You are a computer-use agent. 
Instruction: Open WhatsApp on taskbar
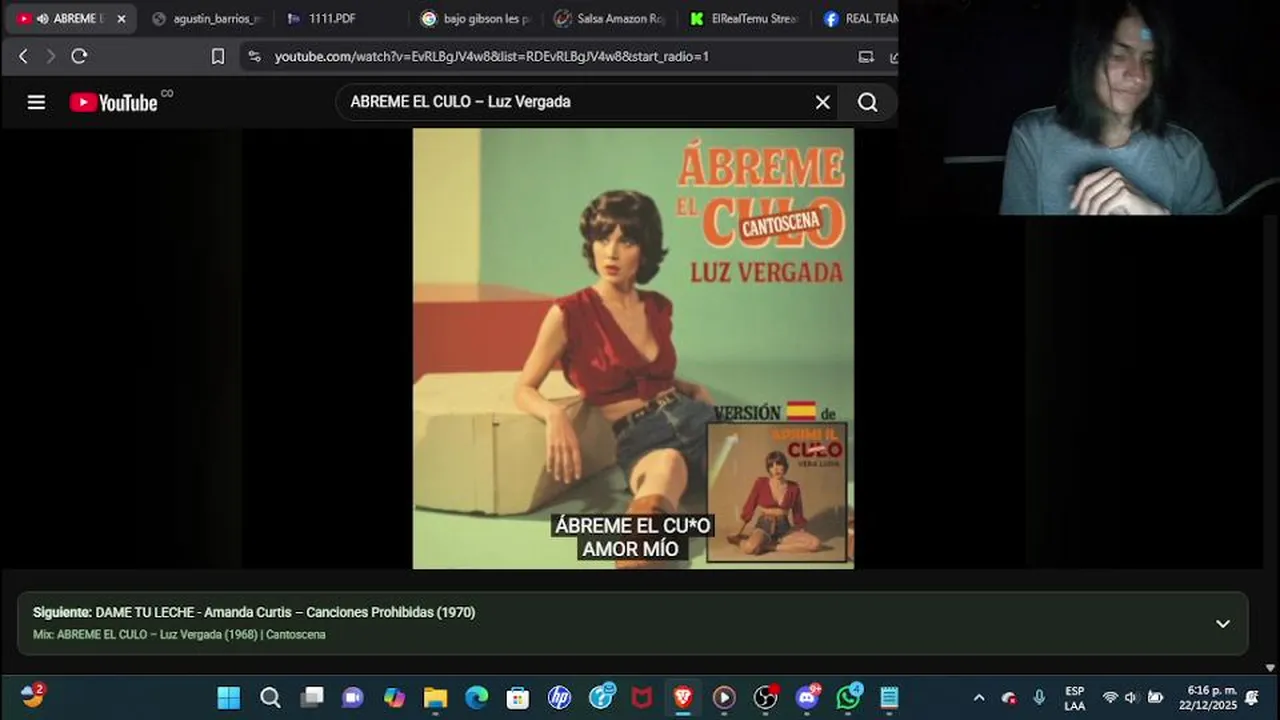click(x=849, y=697)
